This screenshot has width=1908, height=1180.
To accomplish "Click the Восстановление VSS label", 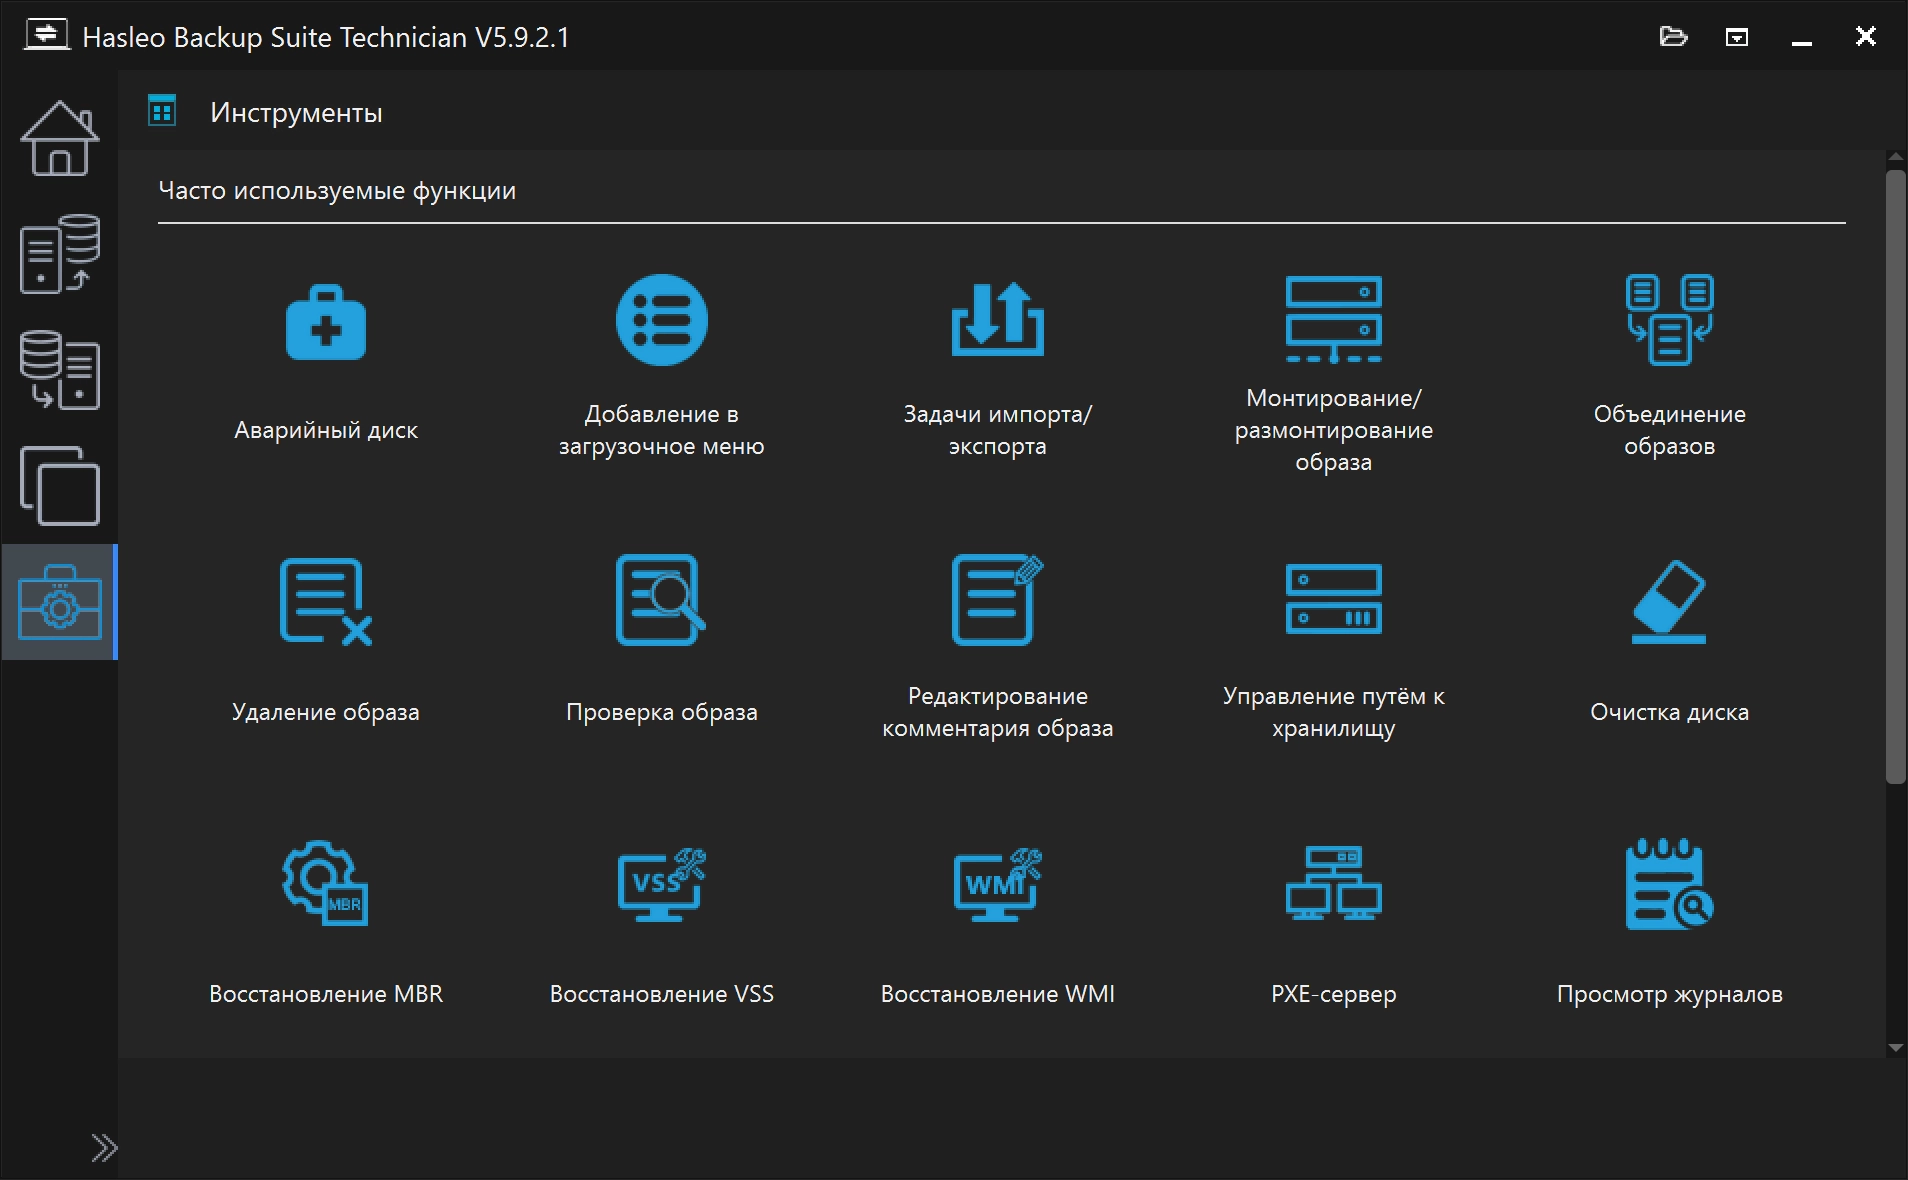I will click(662, 994).
